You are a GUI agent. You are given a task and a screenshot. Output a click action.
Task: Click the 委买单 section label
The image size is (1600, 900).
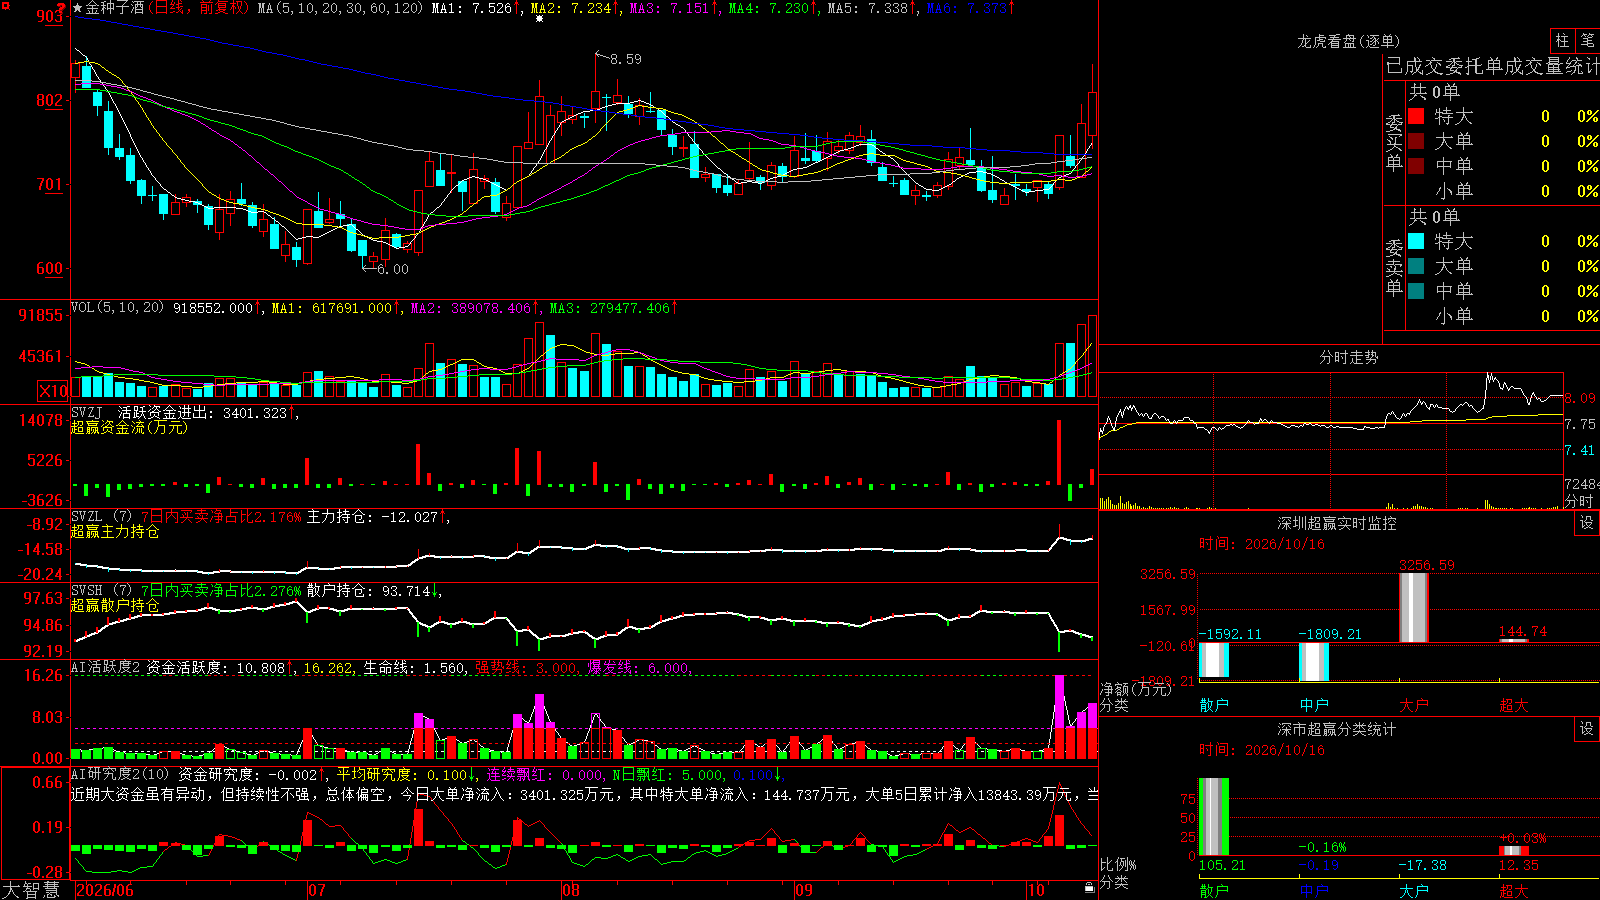tap(1394, 143)
